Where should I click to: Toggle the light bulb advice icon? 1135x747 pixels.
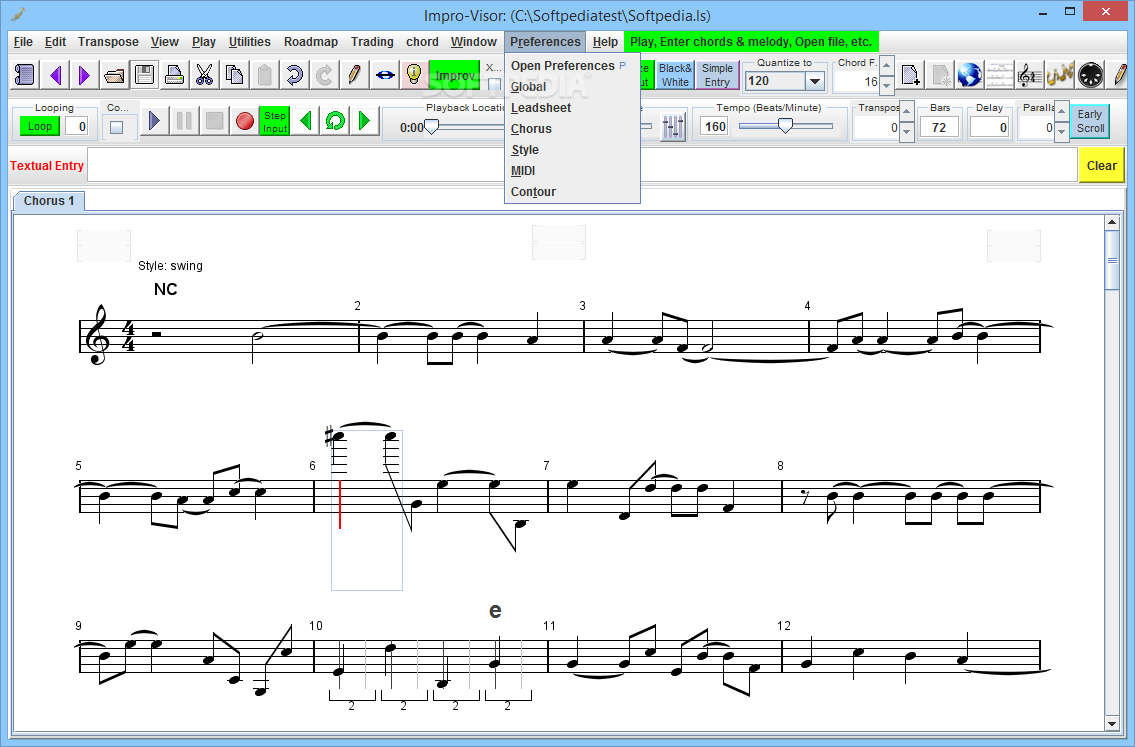[x=414, y=75]
